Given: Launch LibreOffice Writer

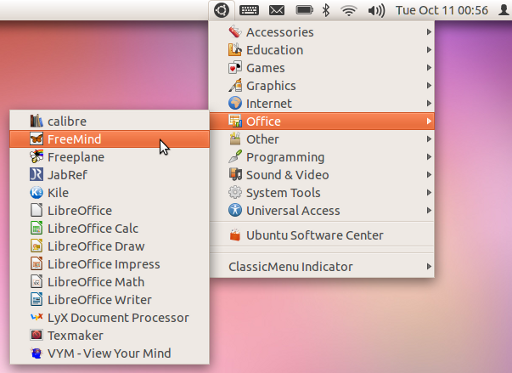Looking at the screenshot, I should click(x=109, y=300).
